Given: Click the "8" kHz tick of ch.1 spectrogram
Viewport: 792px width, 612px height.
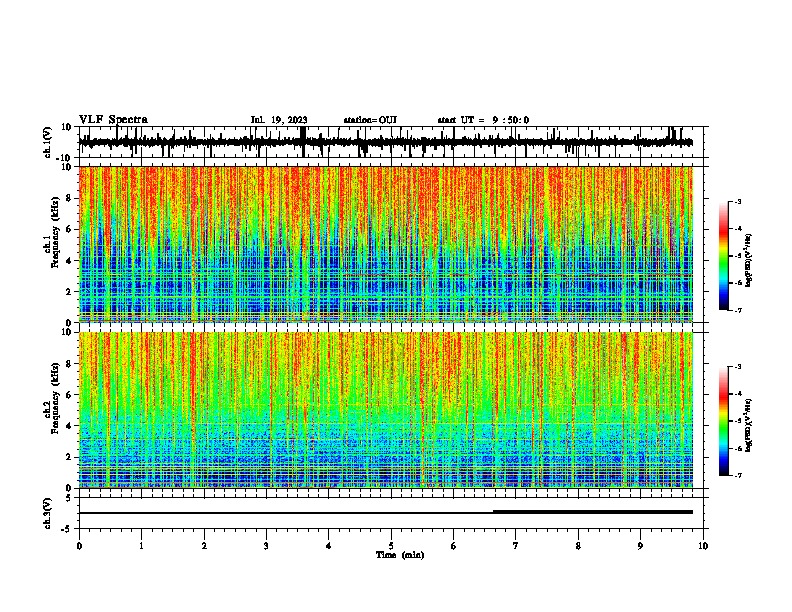Looking at the screenshot, I should [70, 198].
